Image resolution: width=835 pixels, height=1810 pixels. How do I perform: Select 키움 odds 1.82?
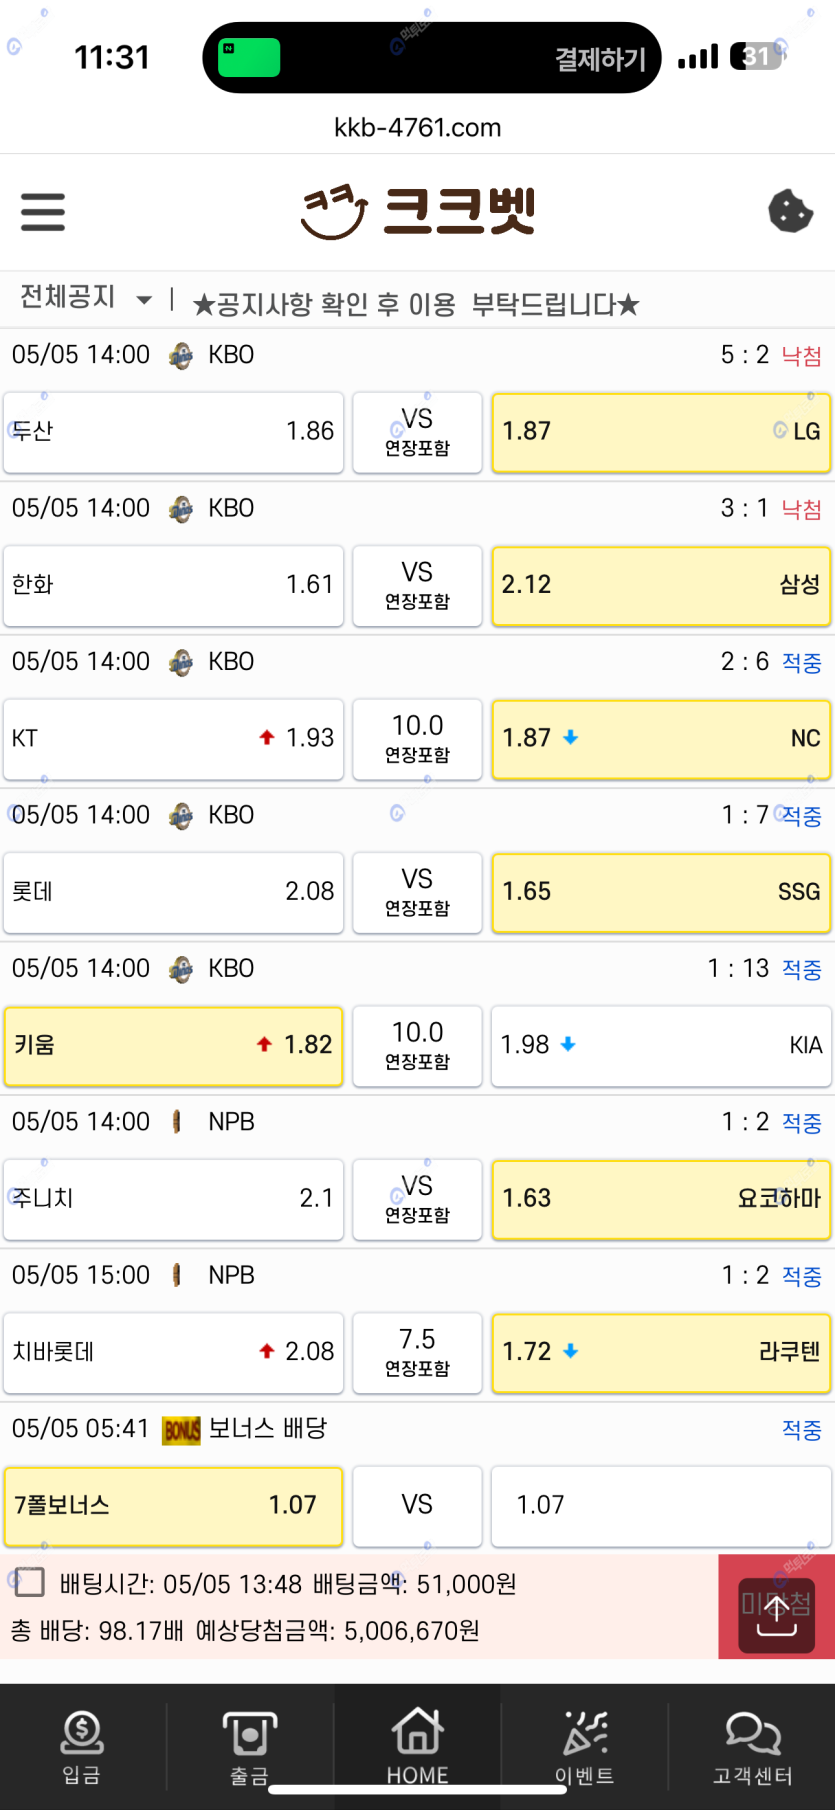coord(173,1045)
